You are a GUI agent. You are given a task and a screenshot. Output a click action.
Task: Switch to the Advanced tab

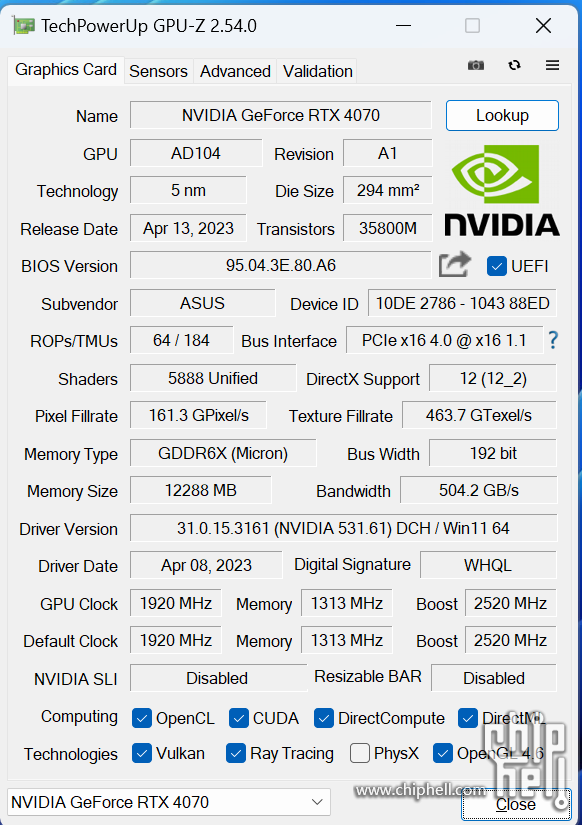pyautogui.click(x=235, y=71)
